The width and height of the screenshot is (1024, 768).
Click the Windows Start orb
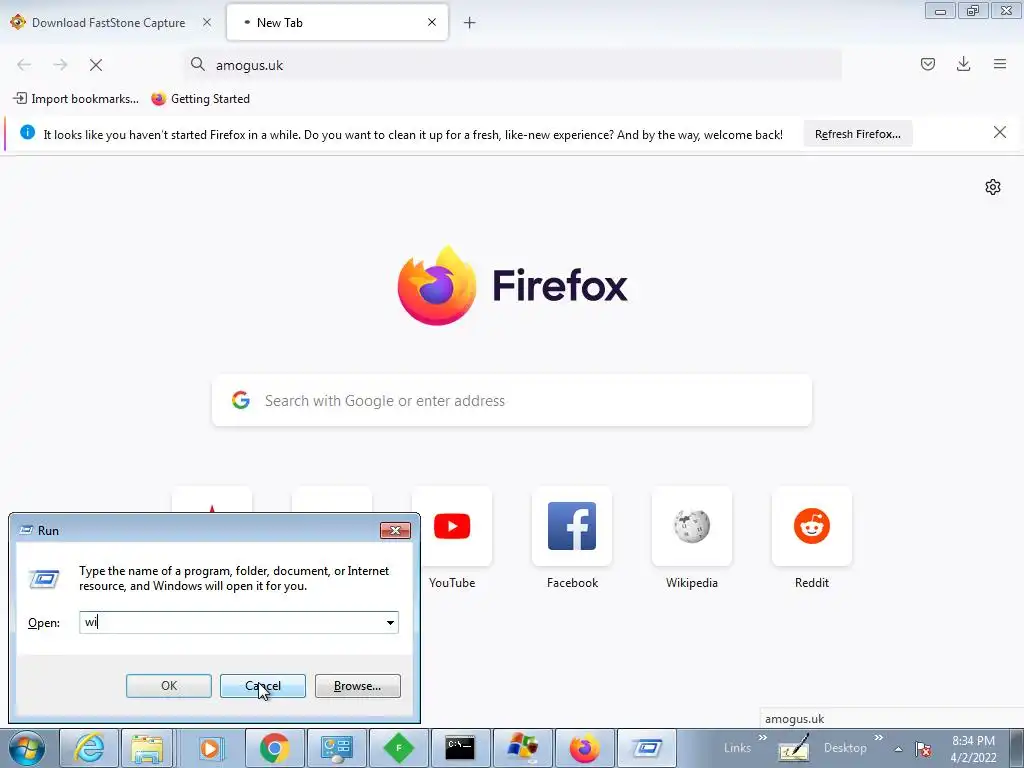tap(27, 748)
